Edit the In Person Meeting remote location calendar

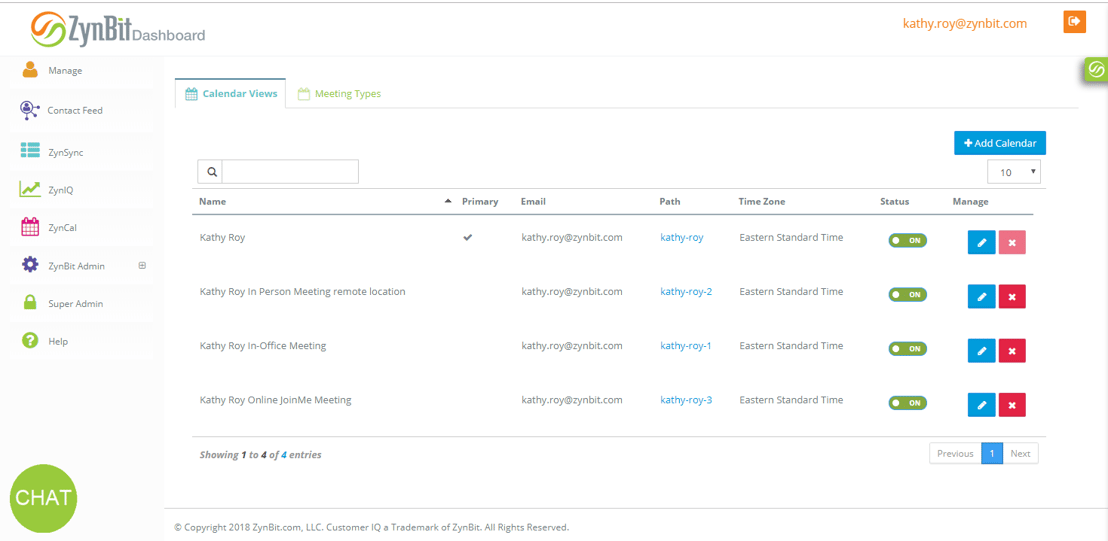[982, 297]
